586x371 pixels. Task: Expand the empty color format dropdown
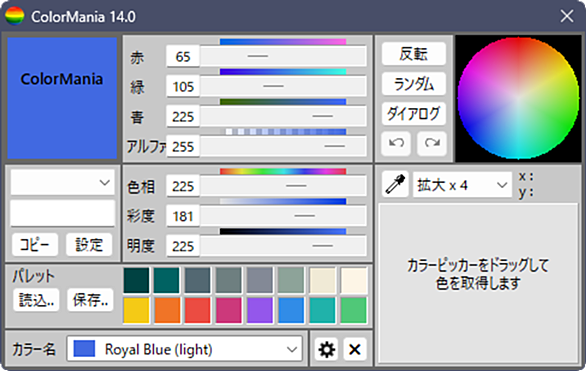click(x=62, y=182)
